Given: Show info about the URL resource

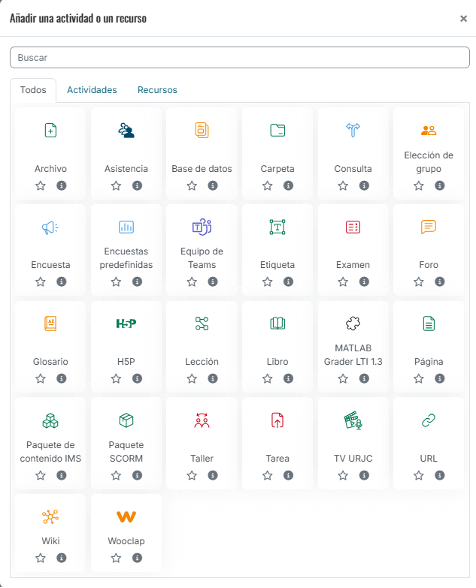Looking at the screenshot, I should pos(440,476).
